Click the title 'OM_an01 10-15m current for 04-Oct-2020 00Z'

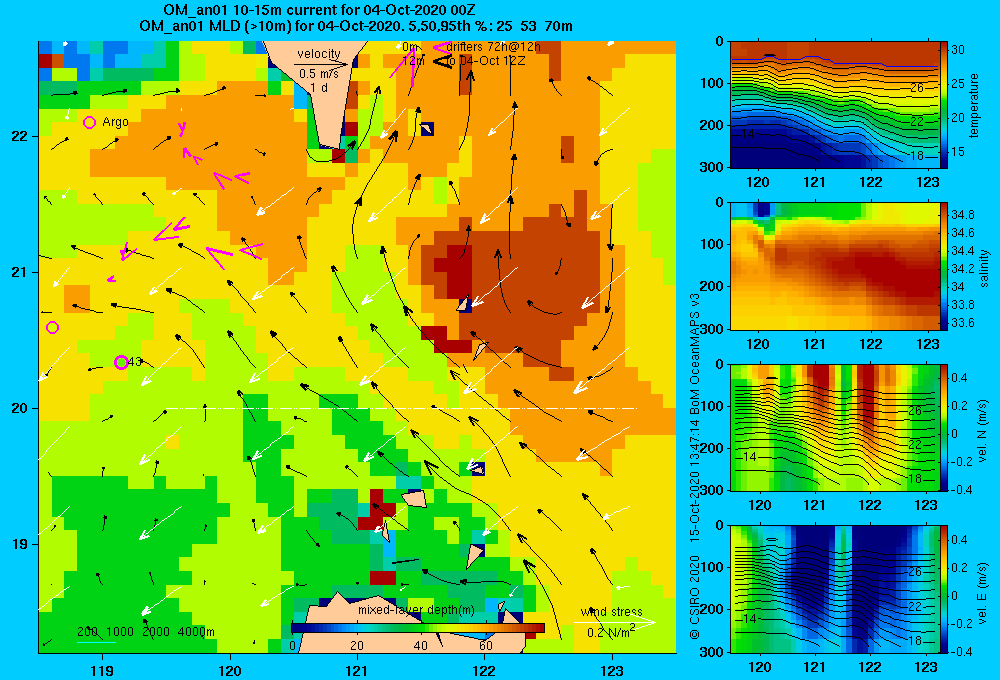pyautogui.click(x=319, y=10)
